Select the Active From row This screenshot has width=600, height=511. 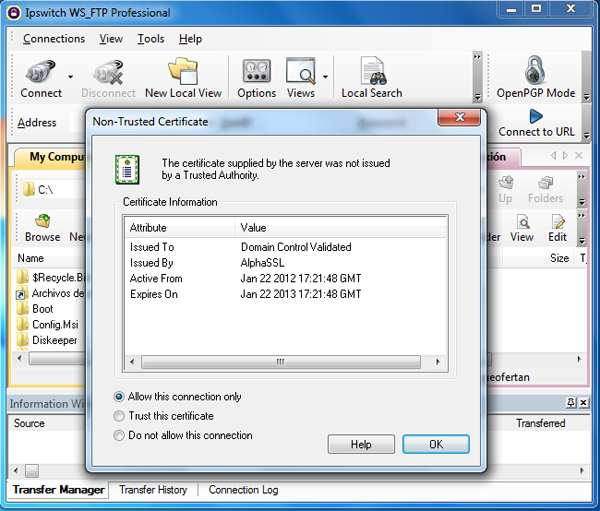pos(285,279)
